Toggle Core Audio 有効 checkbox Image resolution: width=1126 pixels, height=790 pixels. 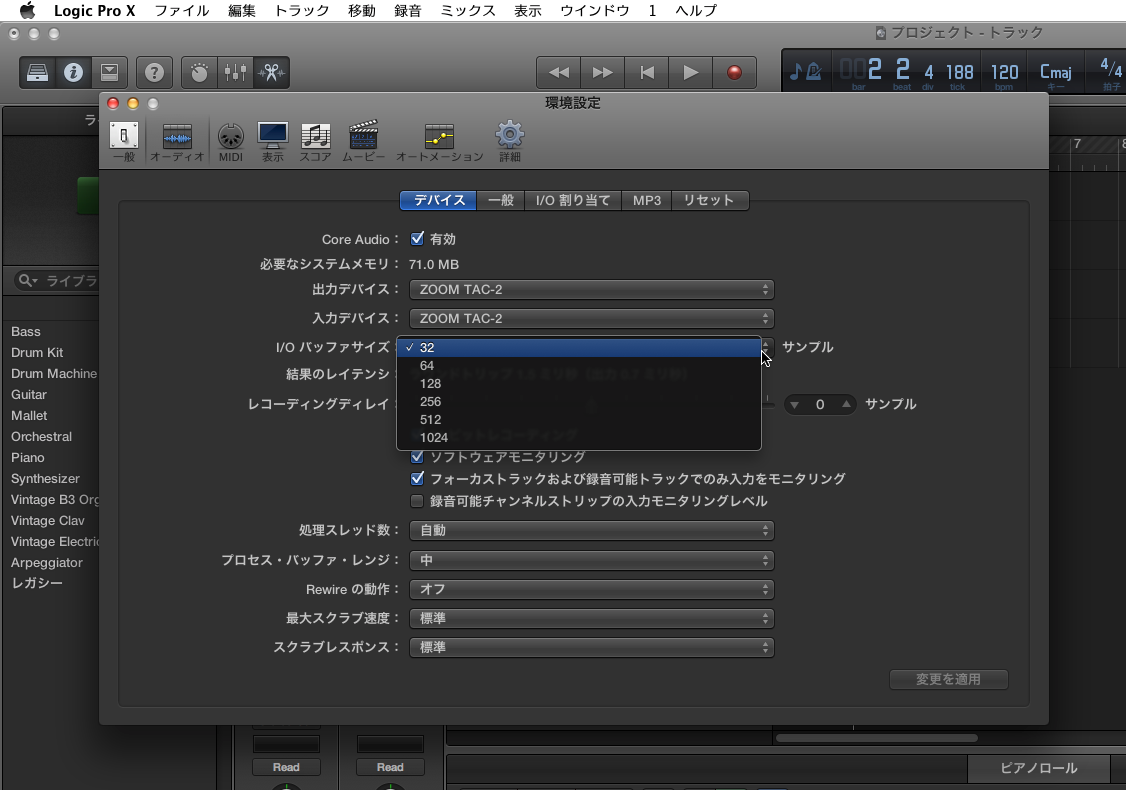[x=417, y=238]
